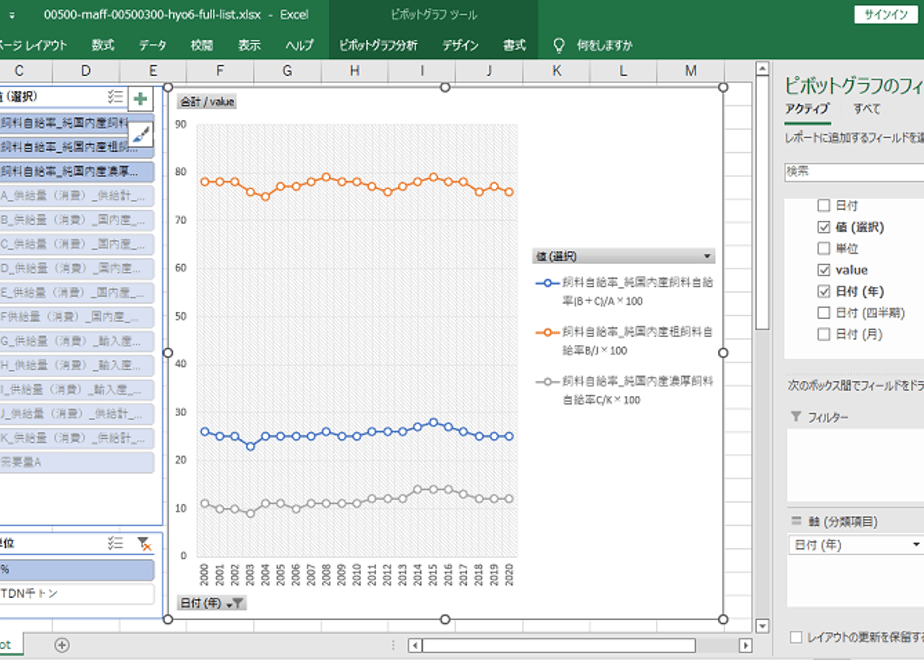Image resolution: width=924 pixels, height=660 pixels.
Task: Check the 日付 (月) field checkbox
Action: (x=824, y=335)
